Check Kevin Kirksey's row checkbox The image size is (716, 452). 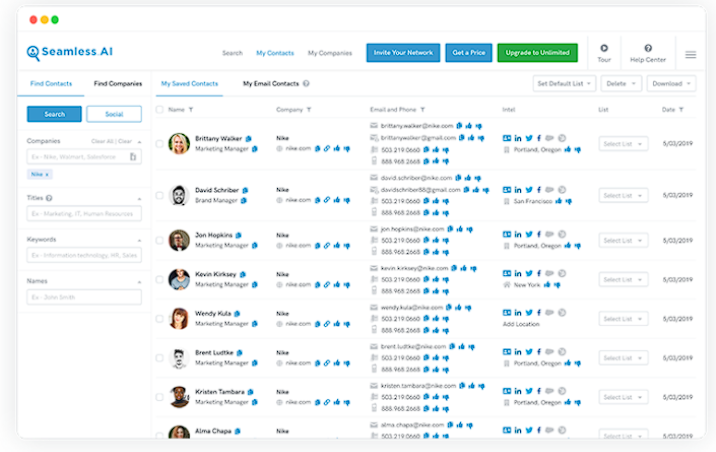(159, 279)
